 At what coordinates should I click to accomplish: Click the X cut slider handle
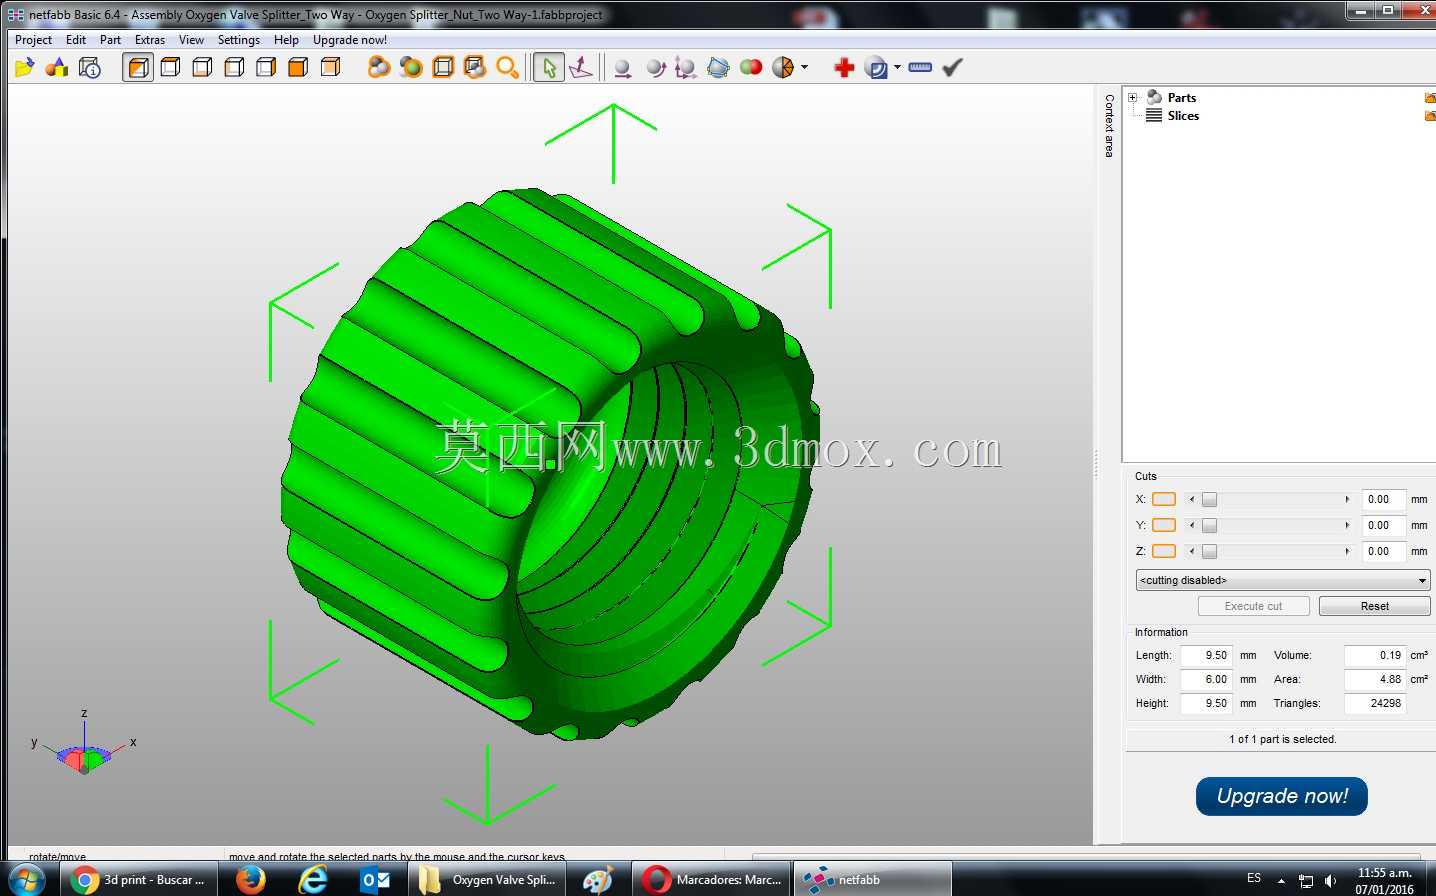point(1209,499)
